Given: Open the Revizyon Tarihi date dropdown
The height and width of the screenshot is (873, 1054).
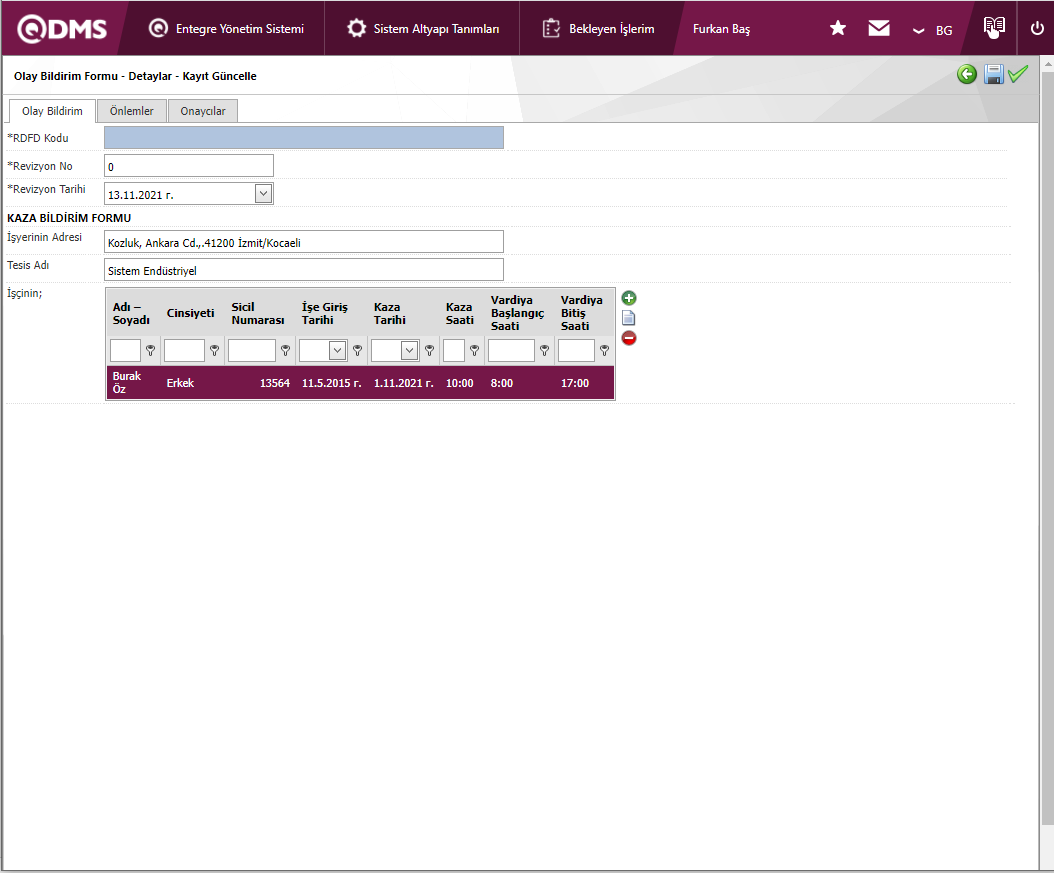Looking at the screenshot, I should [264, 194].
